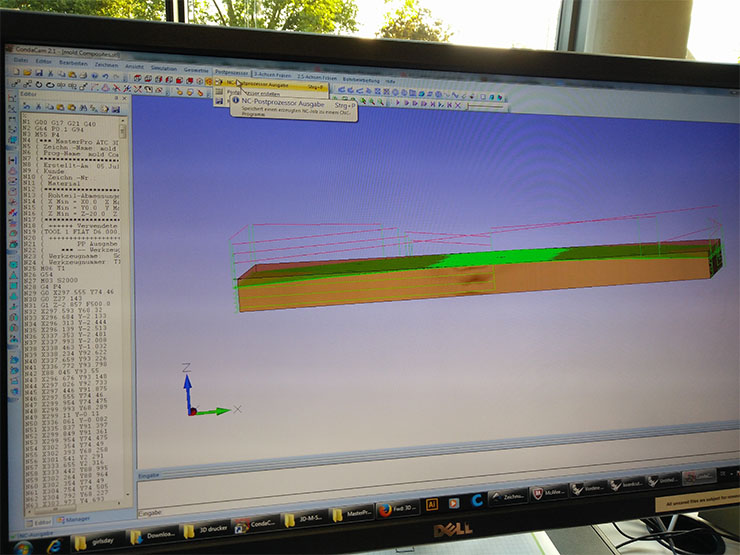The image size is (740, 555).
Task: Click G-code line N19 TOOL 1 FLAT
Action: [71, 232]
